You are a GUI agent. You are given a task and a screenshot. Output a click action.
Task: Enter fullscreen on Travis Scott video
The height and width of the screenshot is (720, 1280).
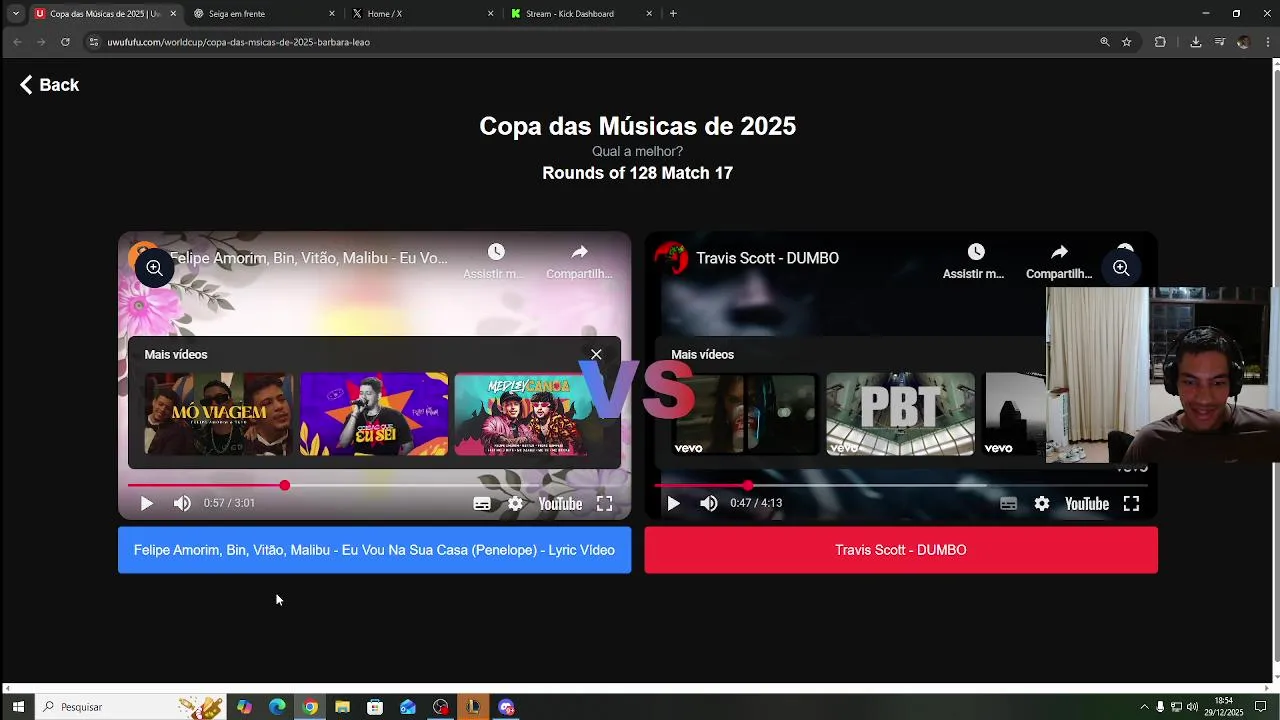1131,504
